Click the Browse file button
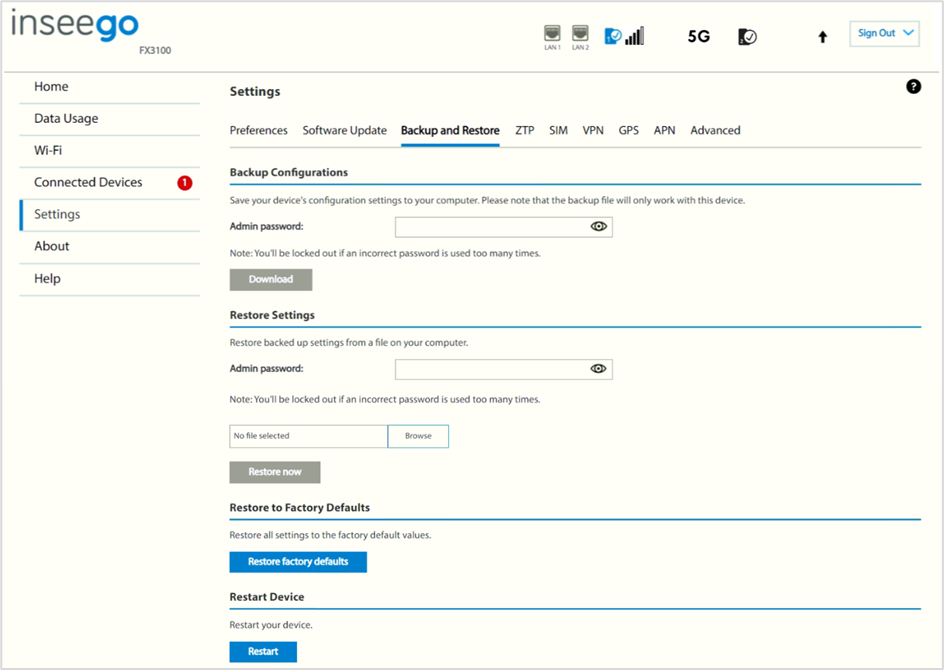This screenshot has height=670, width=944. [418, 436]
